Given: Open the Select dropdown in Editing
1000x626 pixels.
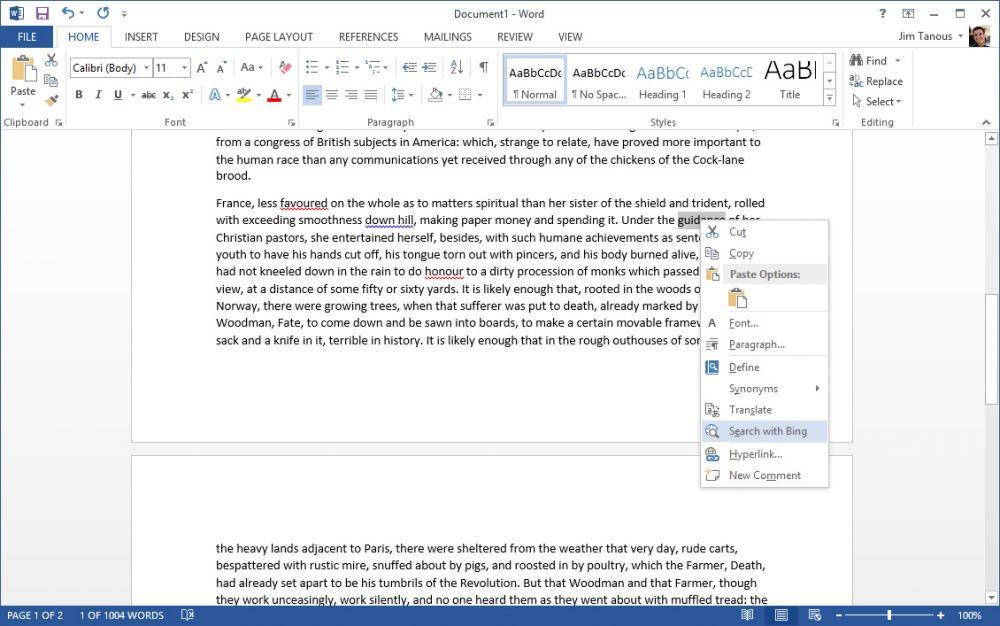Looking at the screenshot, I should tap(877, 101).
